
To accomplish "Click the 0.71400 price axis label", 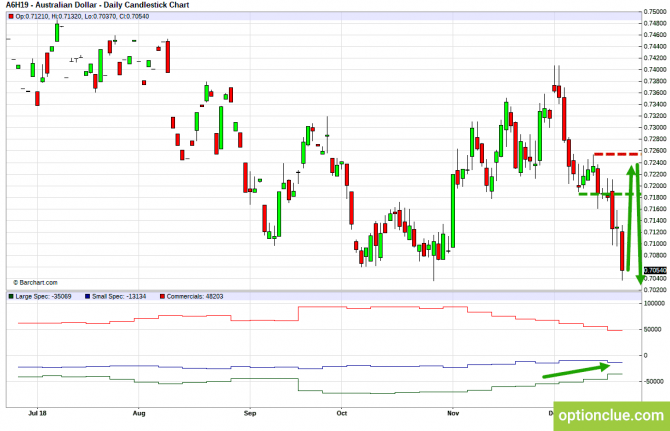I will [x=655, y=220].
